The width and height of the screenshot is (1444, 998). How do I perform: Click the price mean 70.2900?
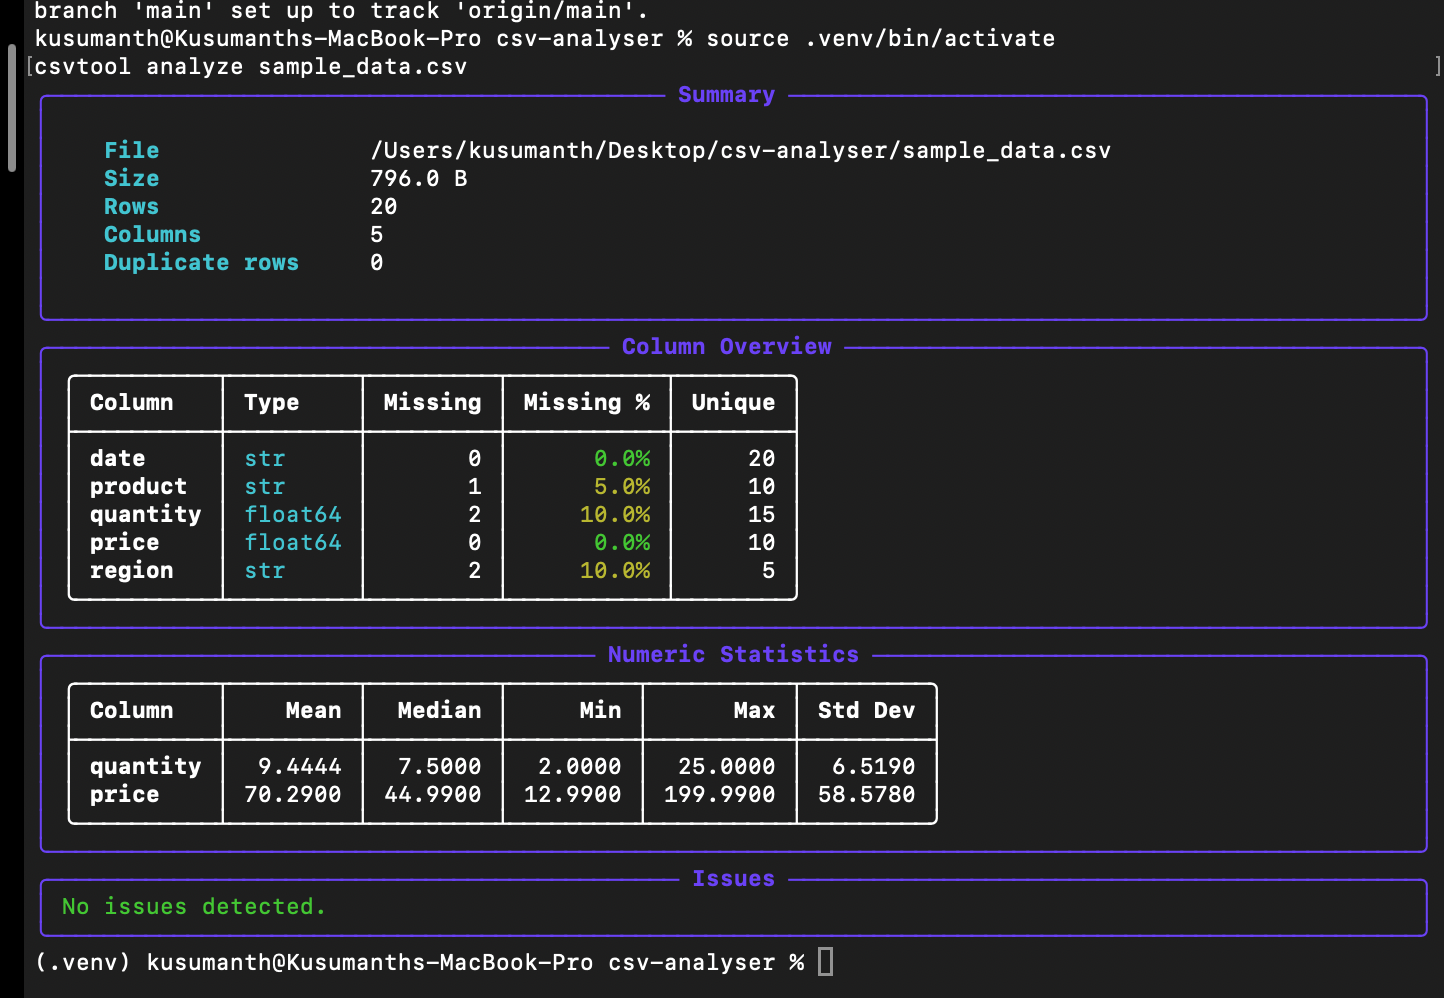(293, 795)
